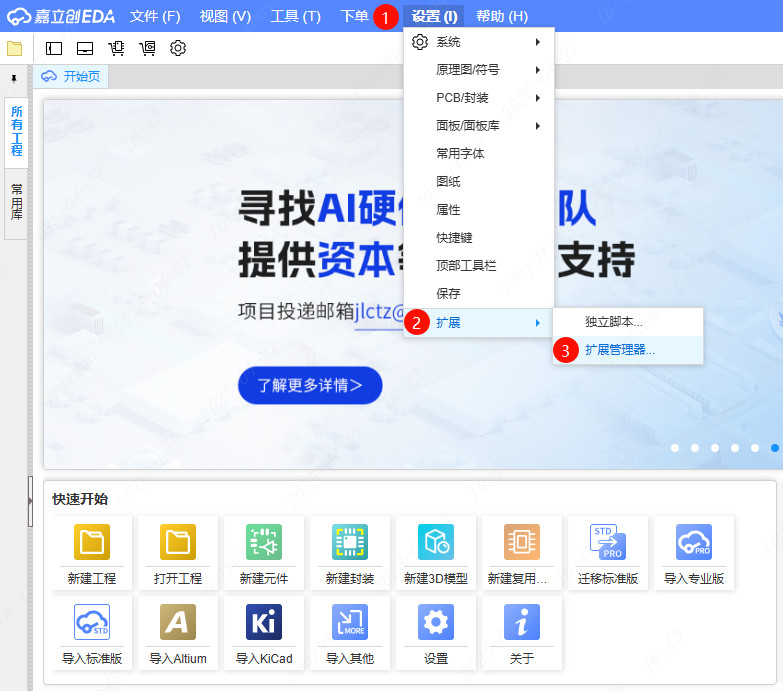Select the last banner carousel dot
The width and height of the screenshot is (783, 691).
(775, 448)
